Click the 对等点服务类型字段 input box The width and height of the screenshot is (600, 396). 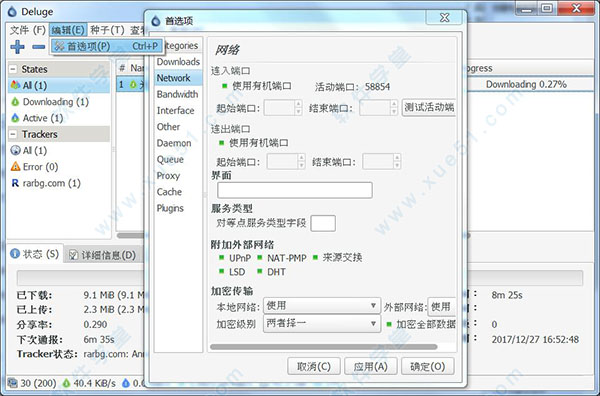[323, 223]
